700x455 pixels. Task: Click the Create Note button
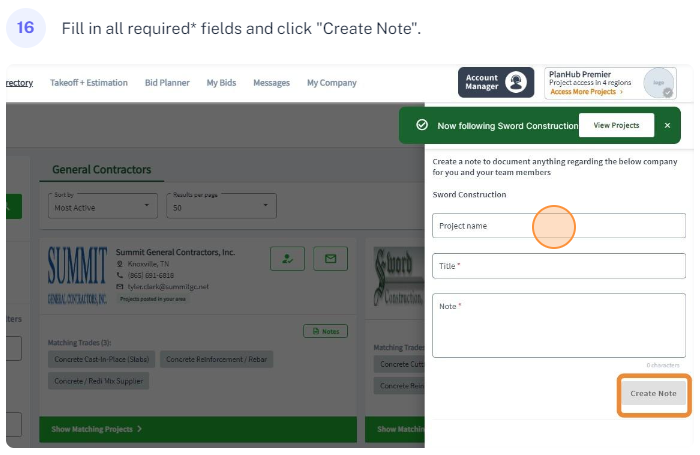tap(654, 393)
